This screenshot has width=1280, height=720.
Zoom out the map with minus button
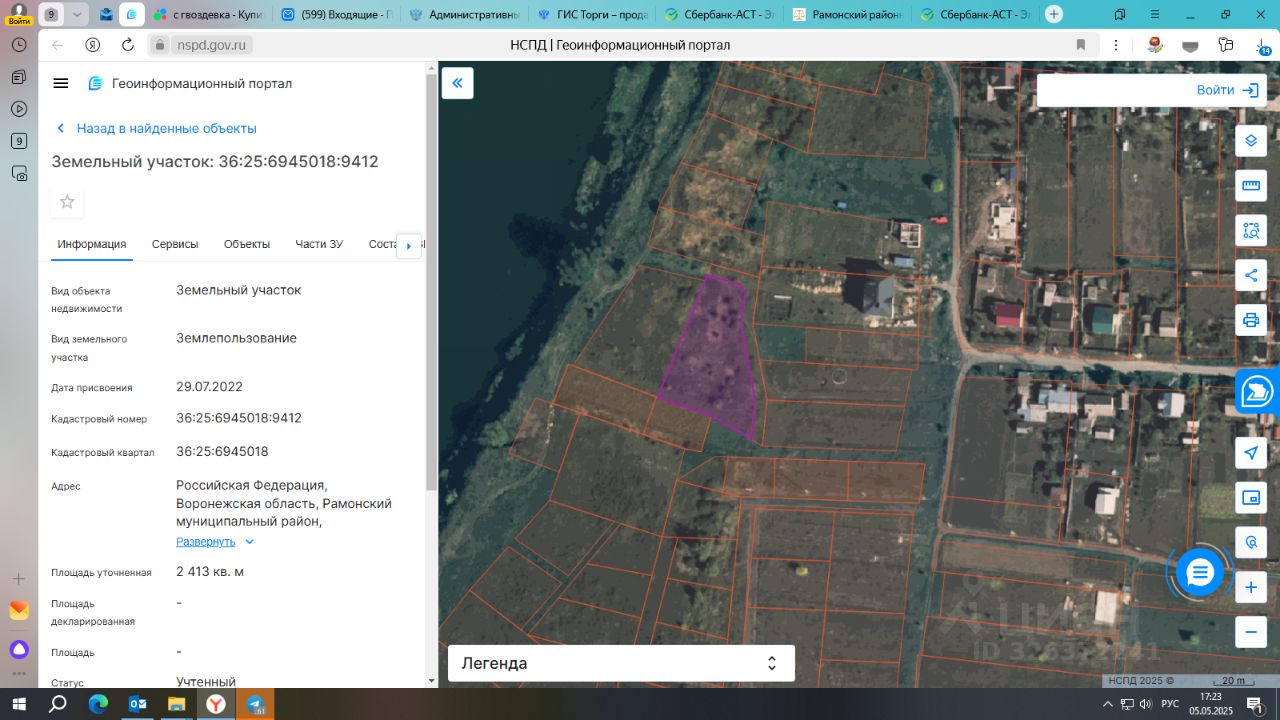pos(1250,632)
